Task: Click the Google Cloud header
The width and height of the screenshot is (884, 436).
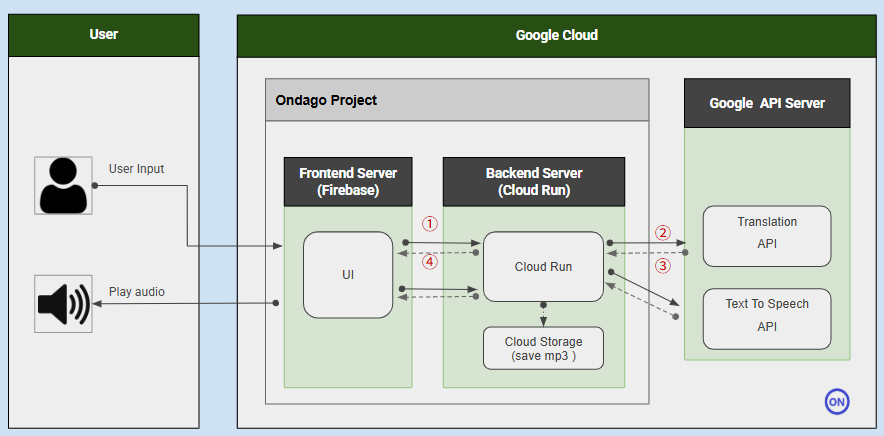Action: [556, 36]
